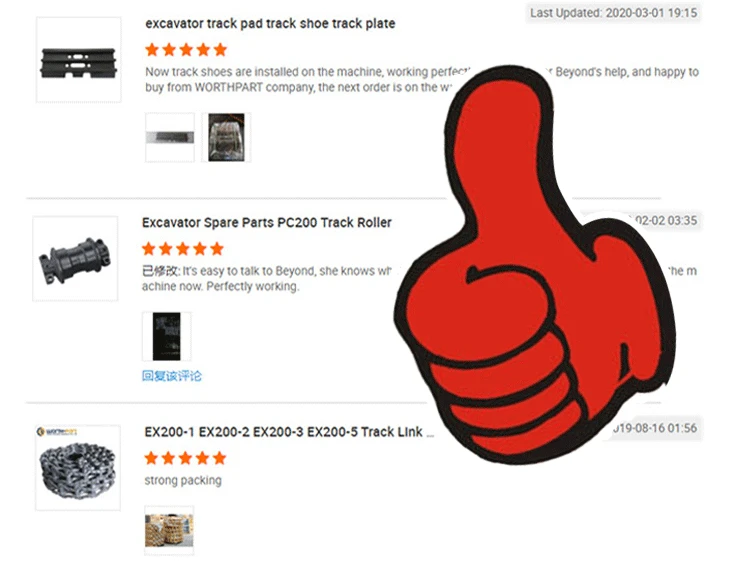Open 'Excavator Spare Parts PC200 Track Roller' title
Image resolution: width=750 pixels, height=567 pixels.
267,223
